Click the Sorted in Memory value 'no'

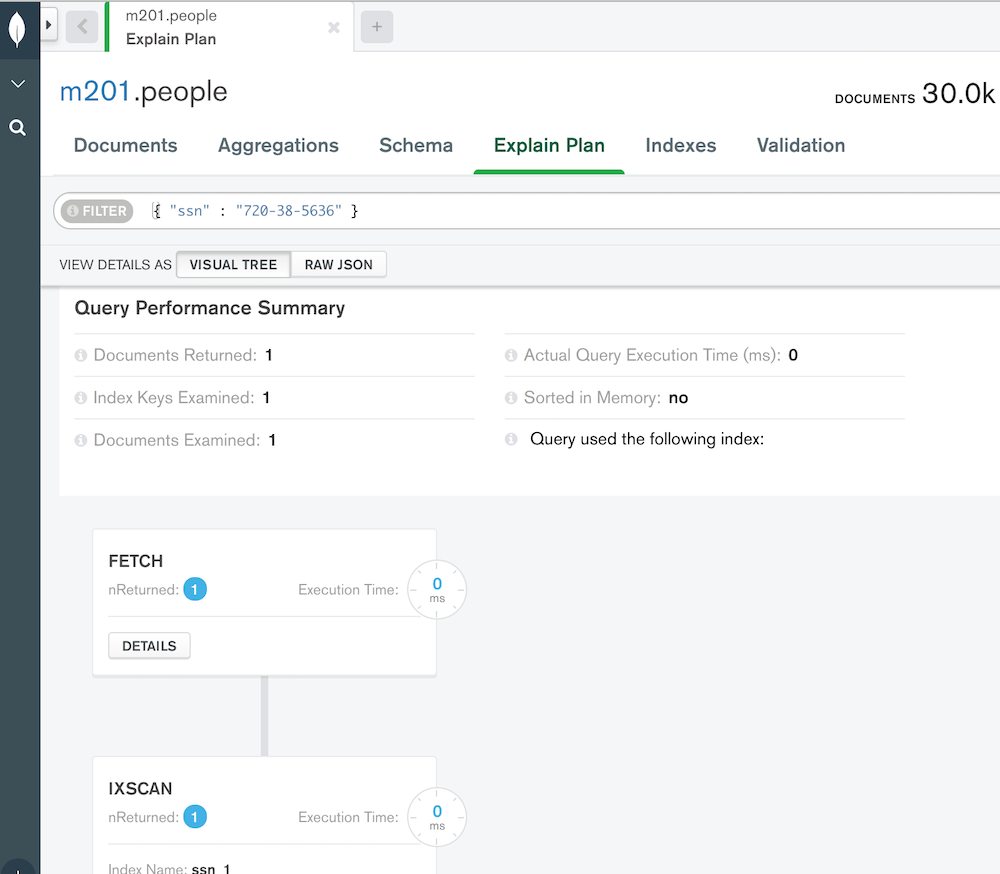coord(678,398)
